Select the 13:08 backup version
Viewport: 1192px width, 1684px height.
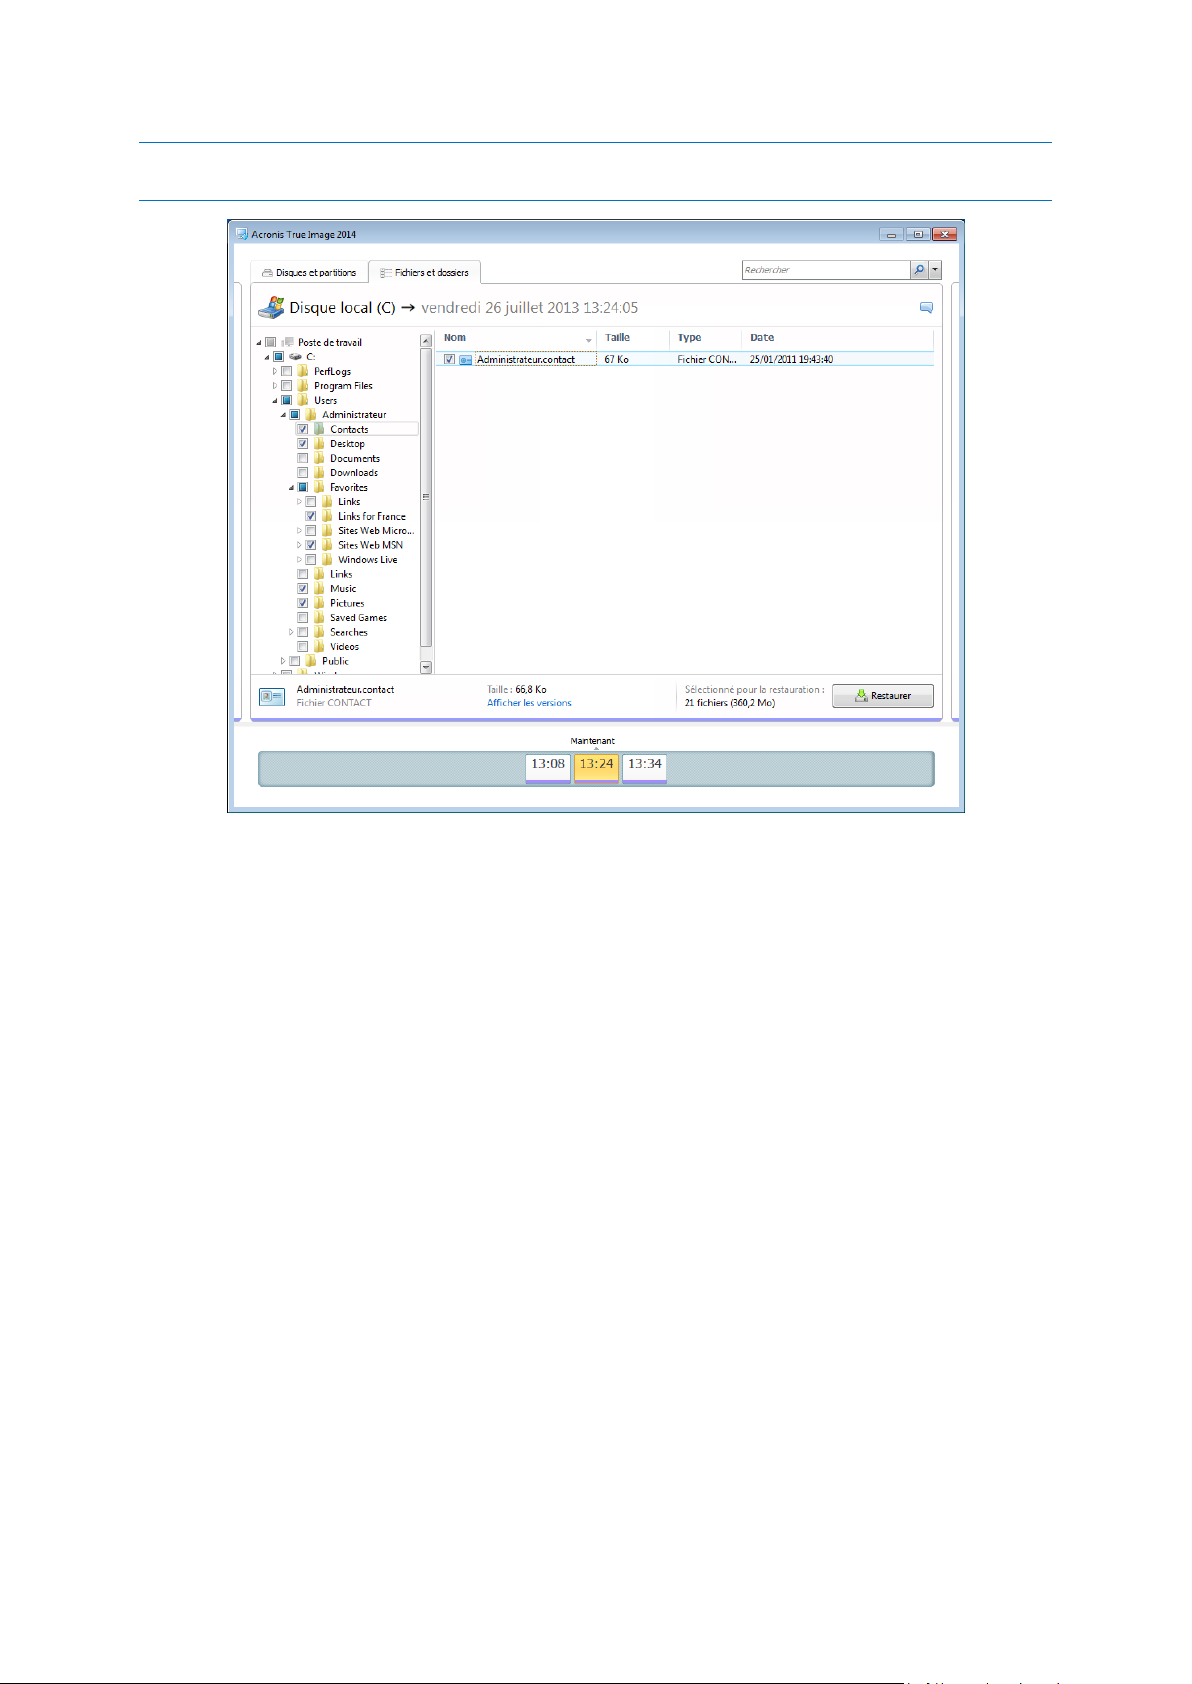548,768
